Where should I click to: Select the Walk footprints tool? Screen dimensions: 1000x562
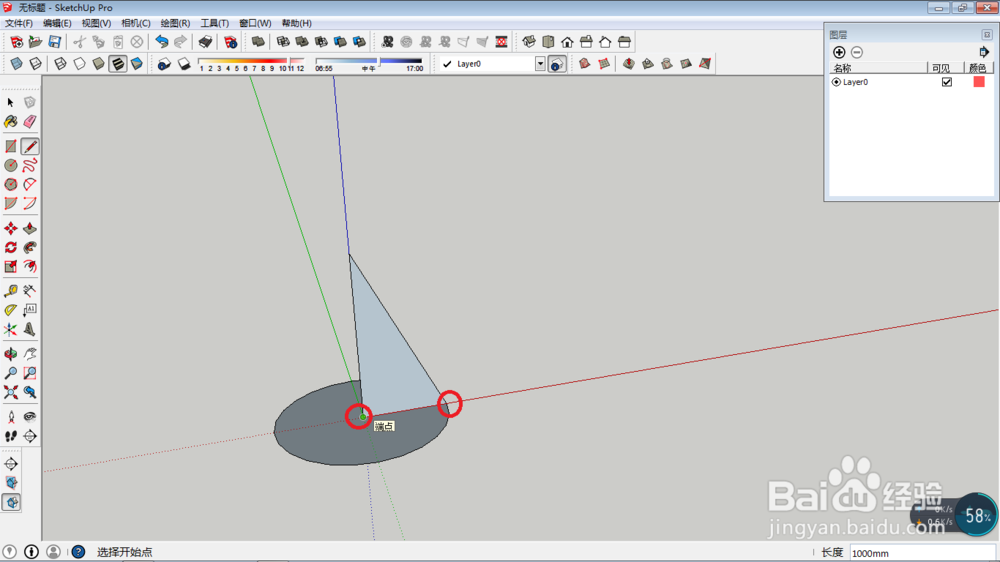click(x=10, y=436)
